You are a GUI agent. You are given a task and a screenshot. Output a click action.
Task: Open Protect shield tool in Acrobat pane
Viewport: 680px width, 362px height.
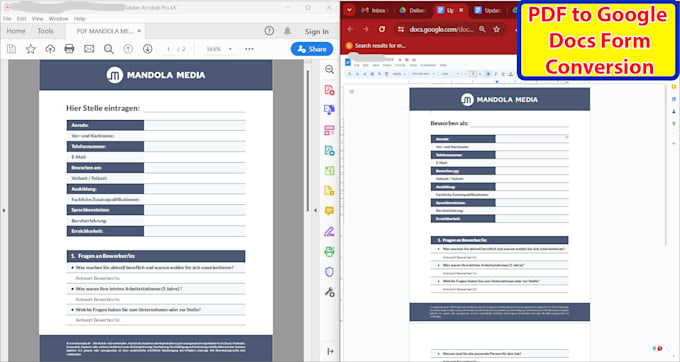pyautogui.click(x=330, y=272)
